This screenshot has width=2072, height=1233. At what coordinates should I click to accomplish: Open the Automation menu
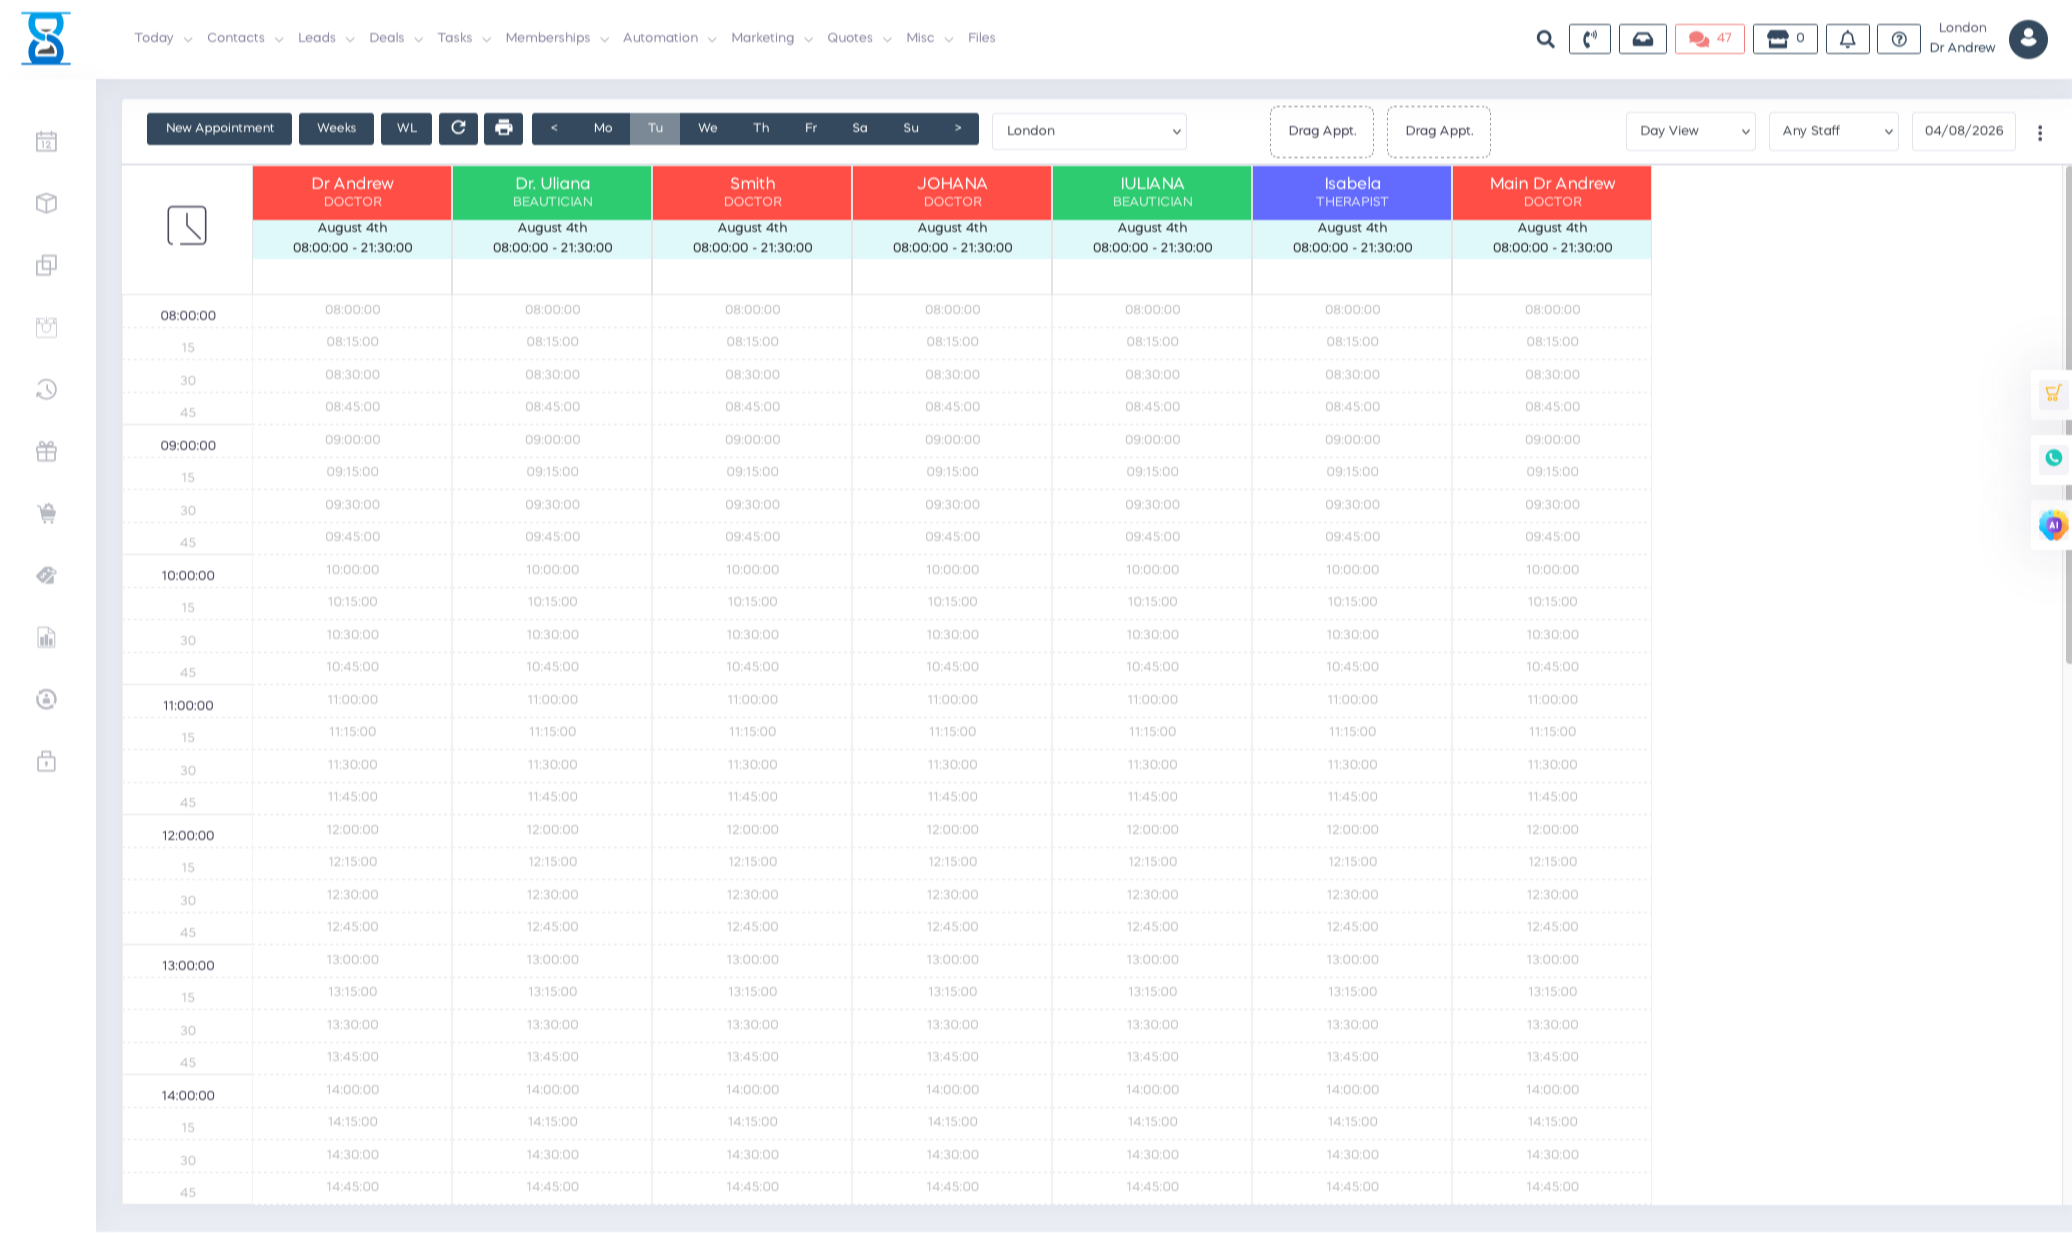(x=669, y=38)
